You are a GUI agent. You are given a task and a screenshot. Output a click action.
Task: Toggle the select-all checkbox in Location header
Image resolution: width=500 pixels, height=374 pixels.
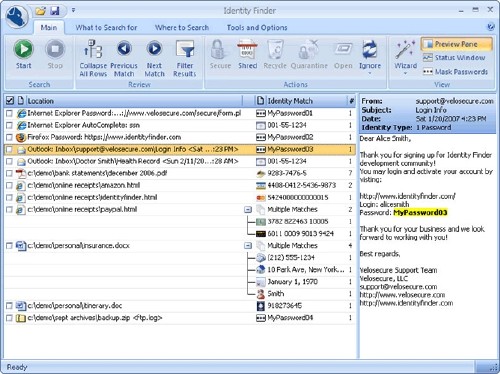click(x=10, y=100)
